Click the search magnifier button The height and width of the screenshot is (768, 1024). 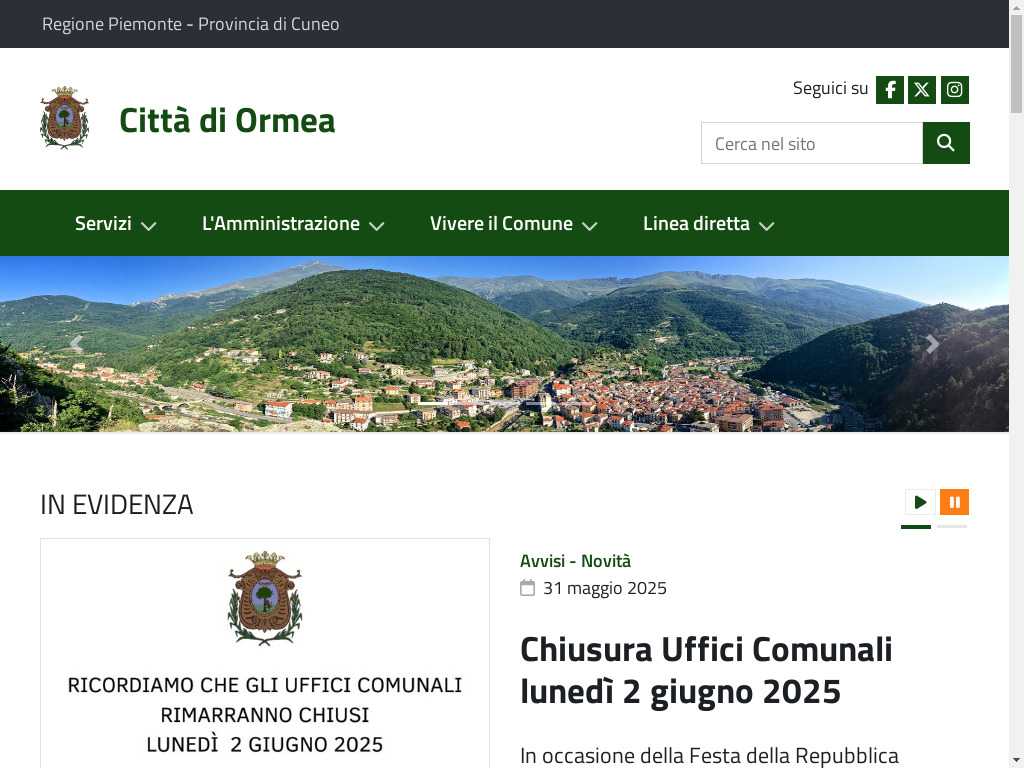pos(946,143)
